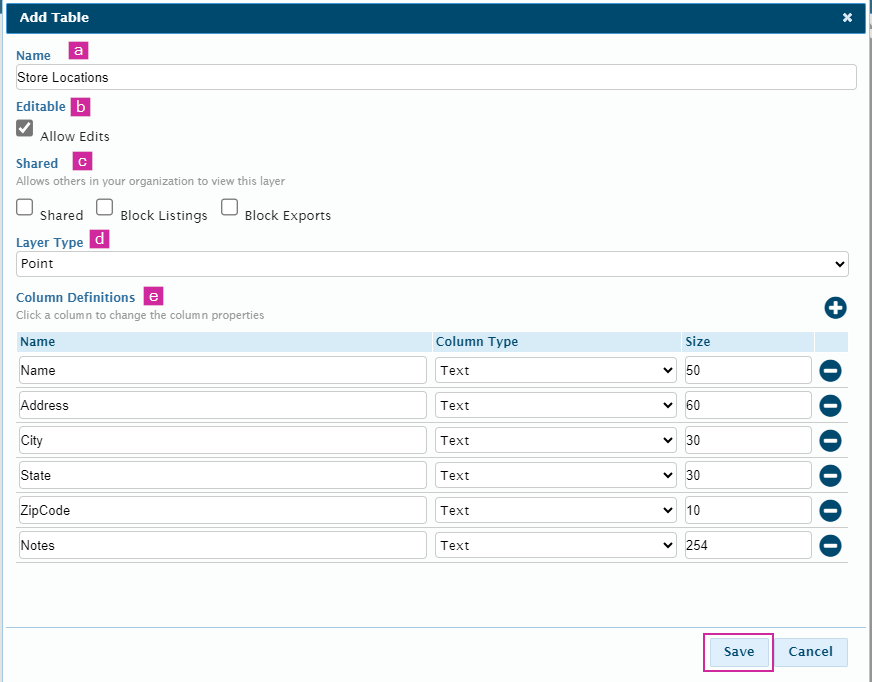Click the Cancel button
The width and height of the screenshot is (872, 682).
click(810, 652)
